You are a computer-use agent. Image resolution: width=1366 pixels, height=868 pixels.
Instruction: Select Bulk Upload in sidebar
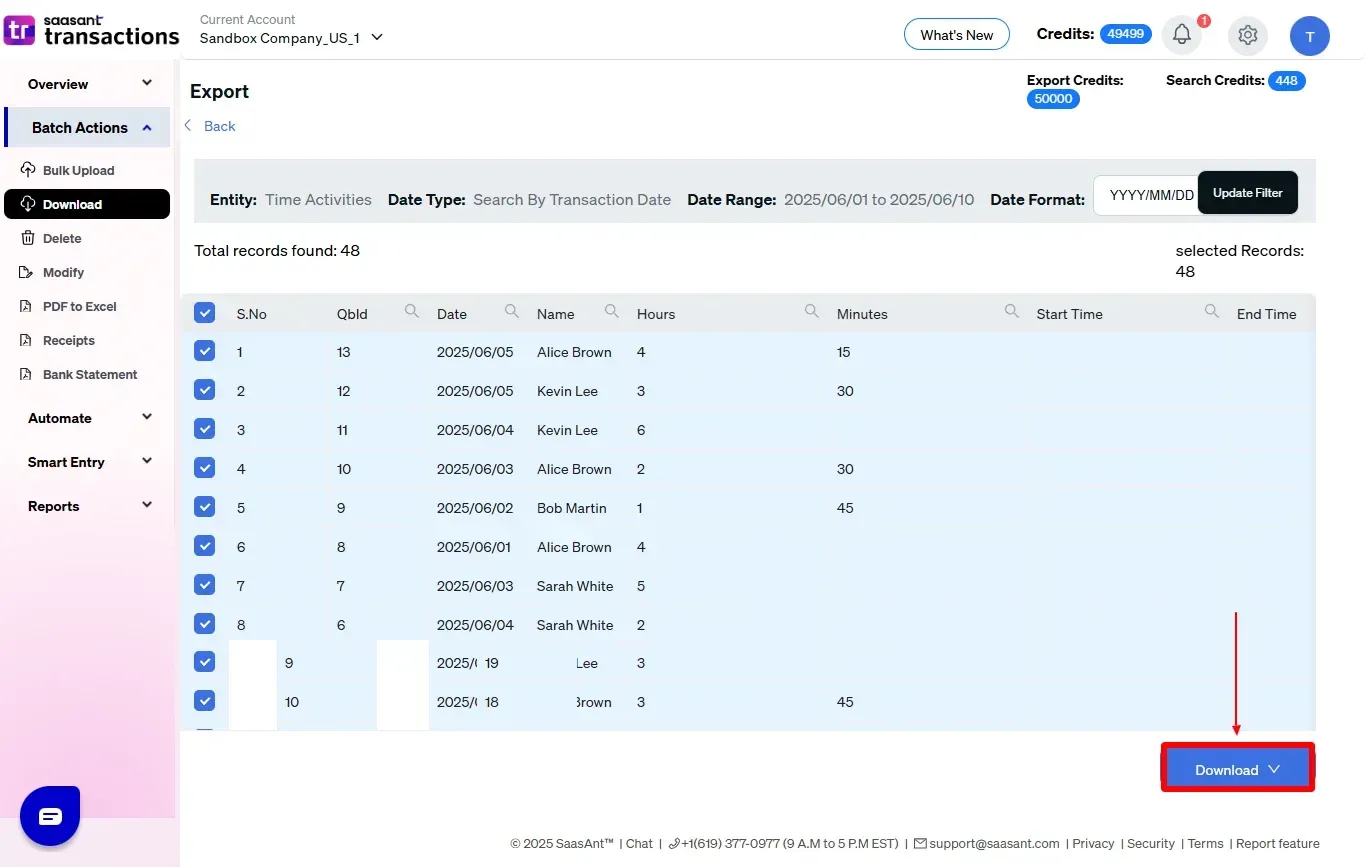click(x=78, y=170)
